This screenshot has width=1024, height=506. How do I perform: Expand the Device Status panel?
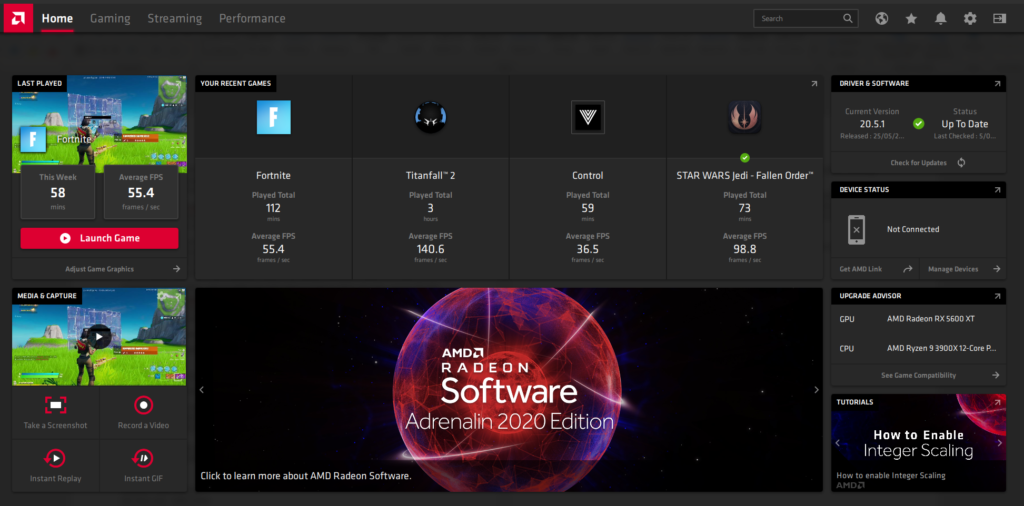coord(997,190)
